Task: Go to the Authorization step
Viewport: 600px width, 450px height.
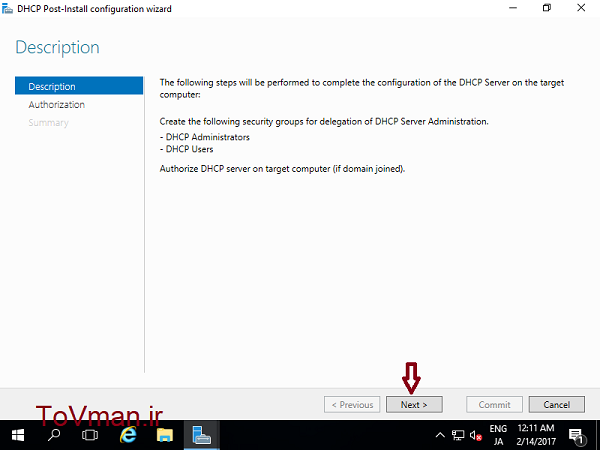Action: click(56, 104)
